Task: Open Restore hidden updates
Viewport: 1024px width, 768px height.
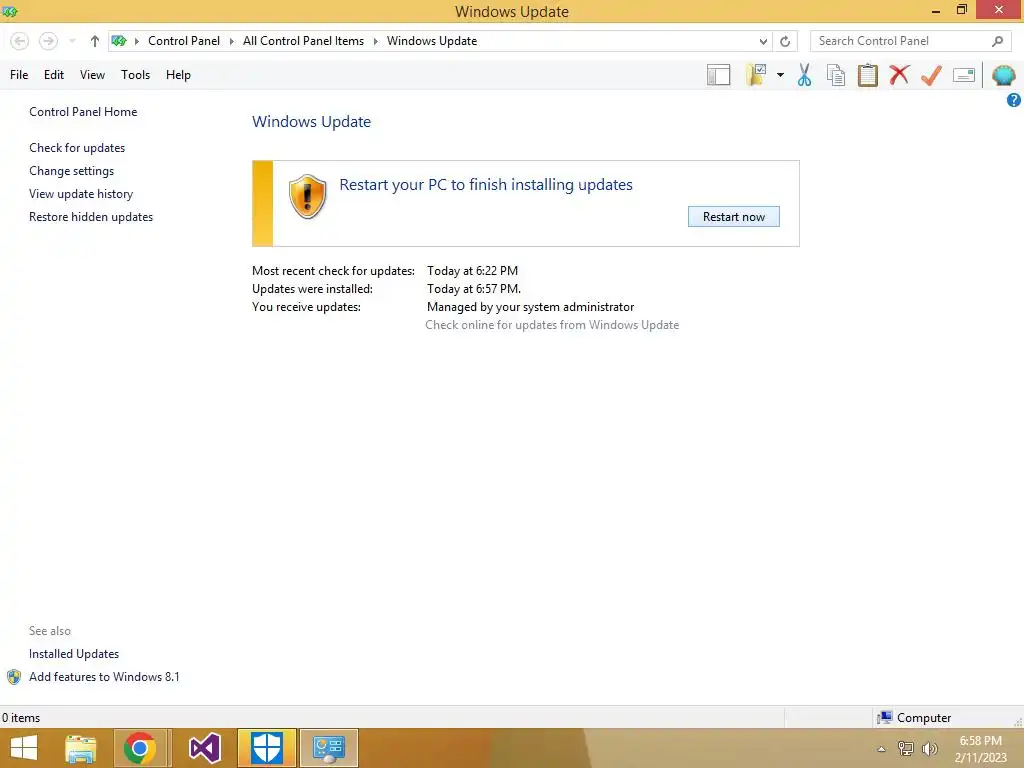Action: point(91,217)
